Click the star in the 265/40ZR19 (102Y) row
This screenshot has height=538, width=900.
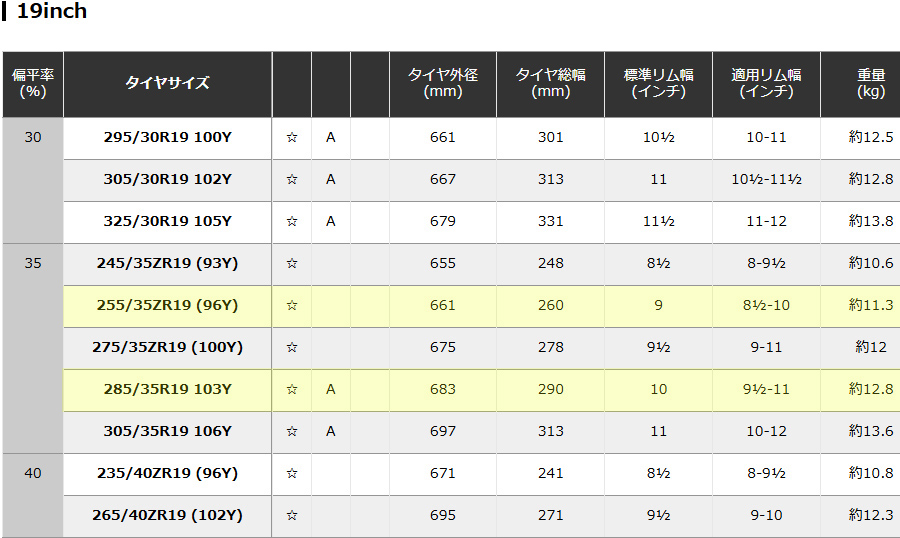tap(292, 515)
